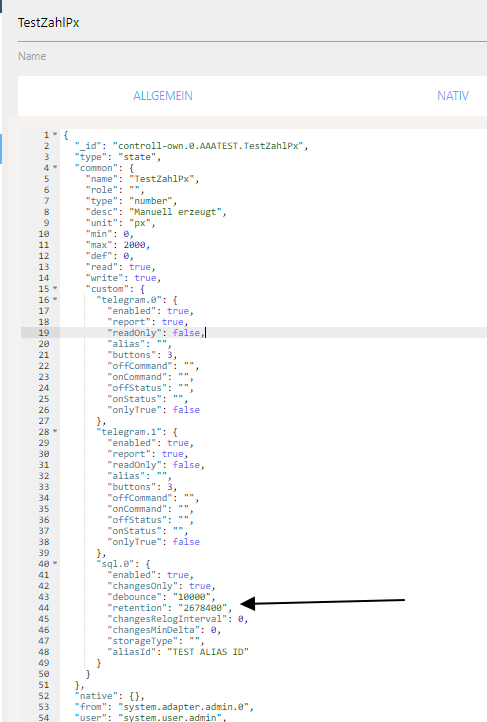Click the "type": "state" line
This screenshot has width=487, height=722.
tap(118, 157)
